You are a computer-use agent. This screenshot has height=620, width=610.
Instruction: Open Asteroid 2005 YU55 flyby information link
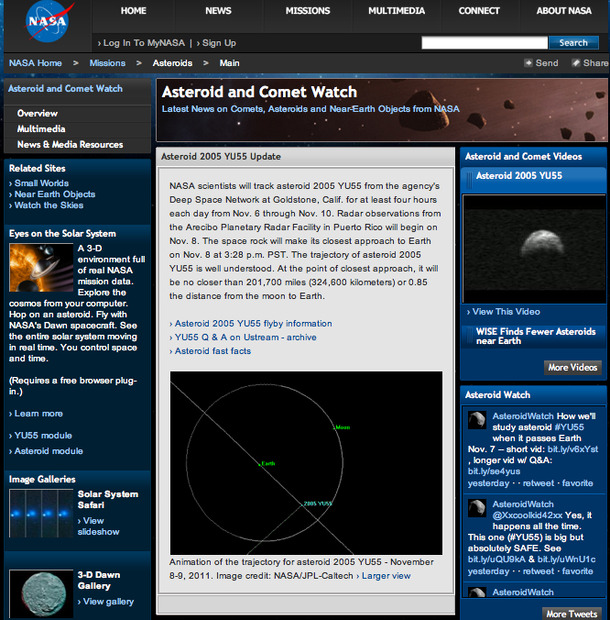(x=253, y=323)
